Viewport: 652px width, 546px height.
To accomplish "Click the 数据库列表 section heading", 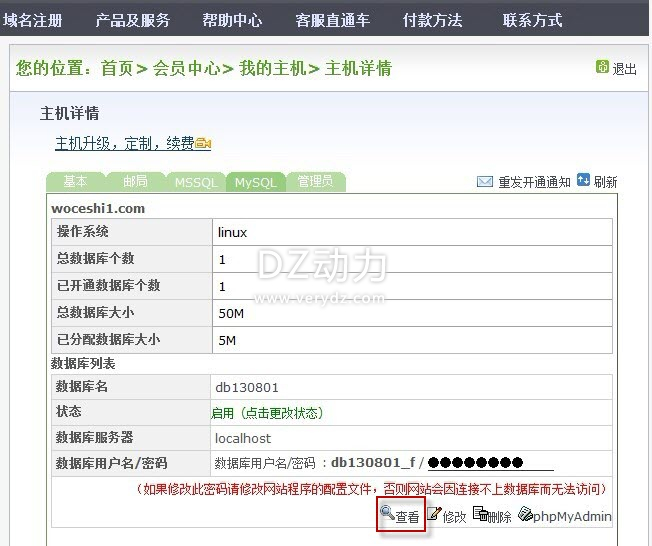I will (83, 363).
